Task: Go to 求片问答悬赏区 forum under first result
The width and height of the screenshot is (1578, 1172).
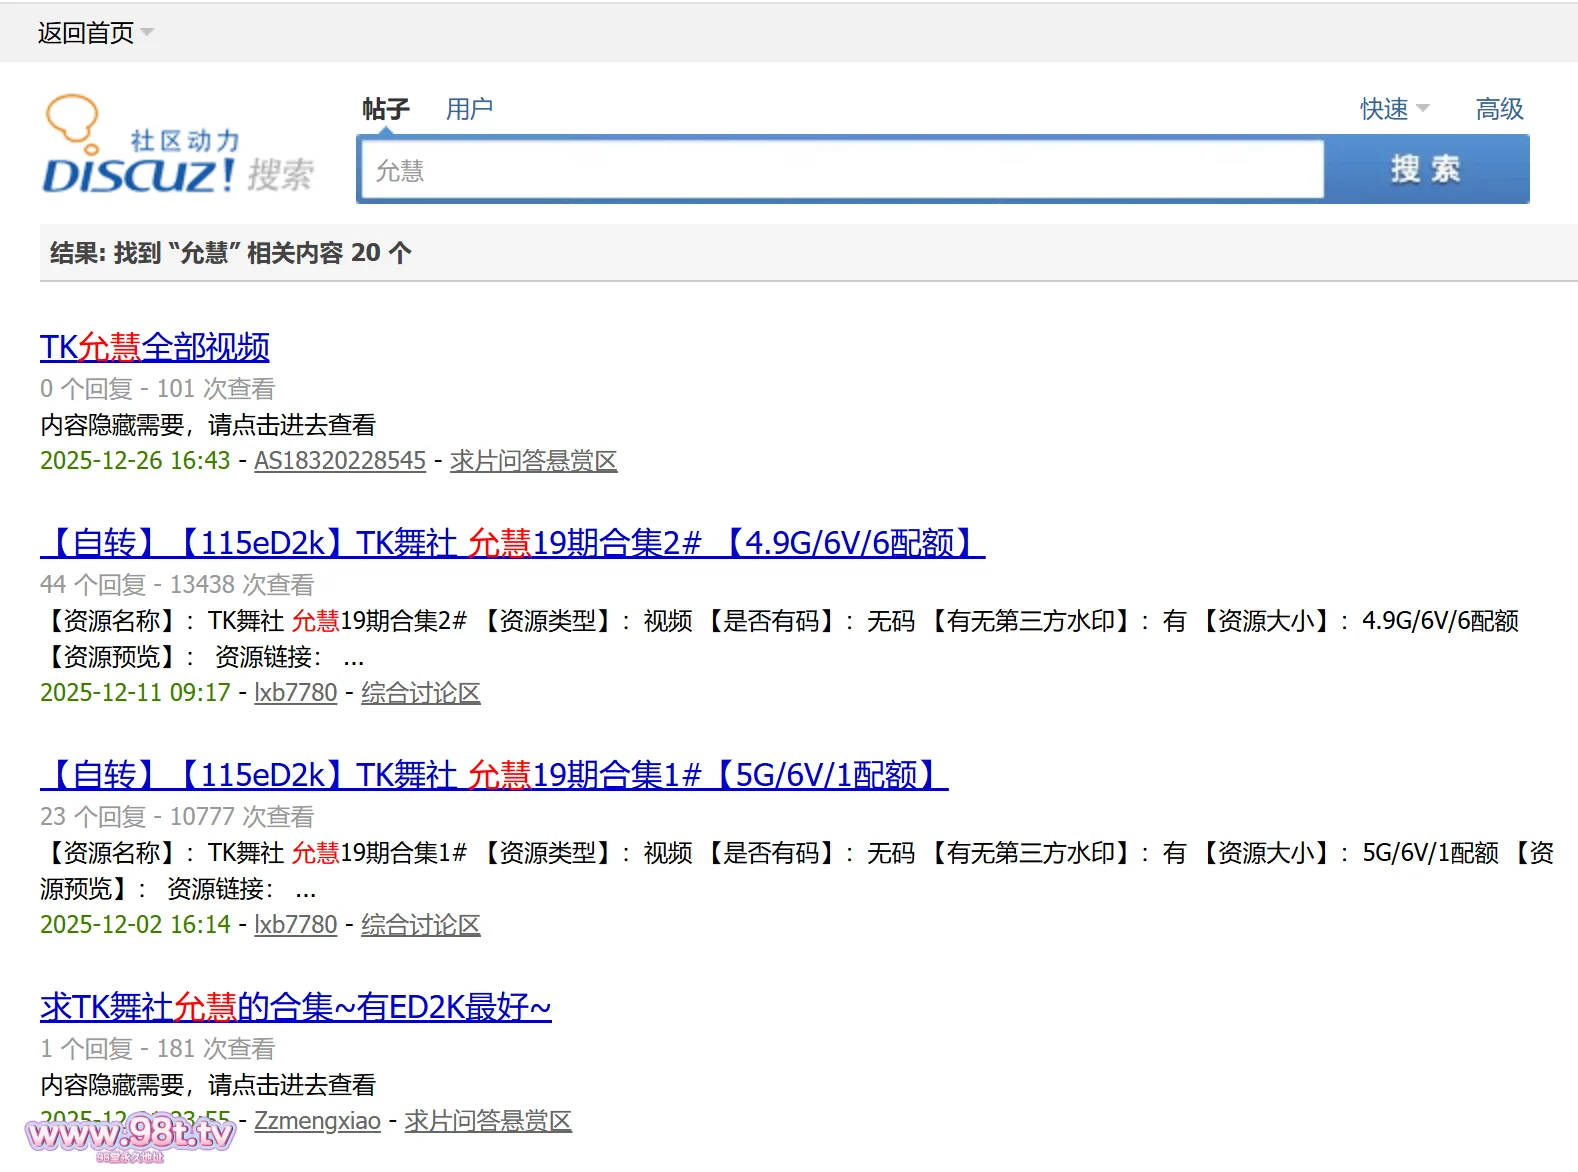Action: click(x=533, y=461)
